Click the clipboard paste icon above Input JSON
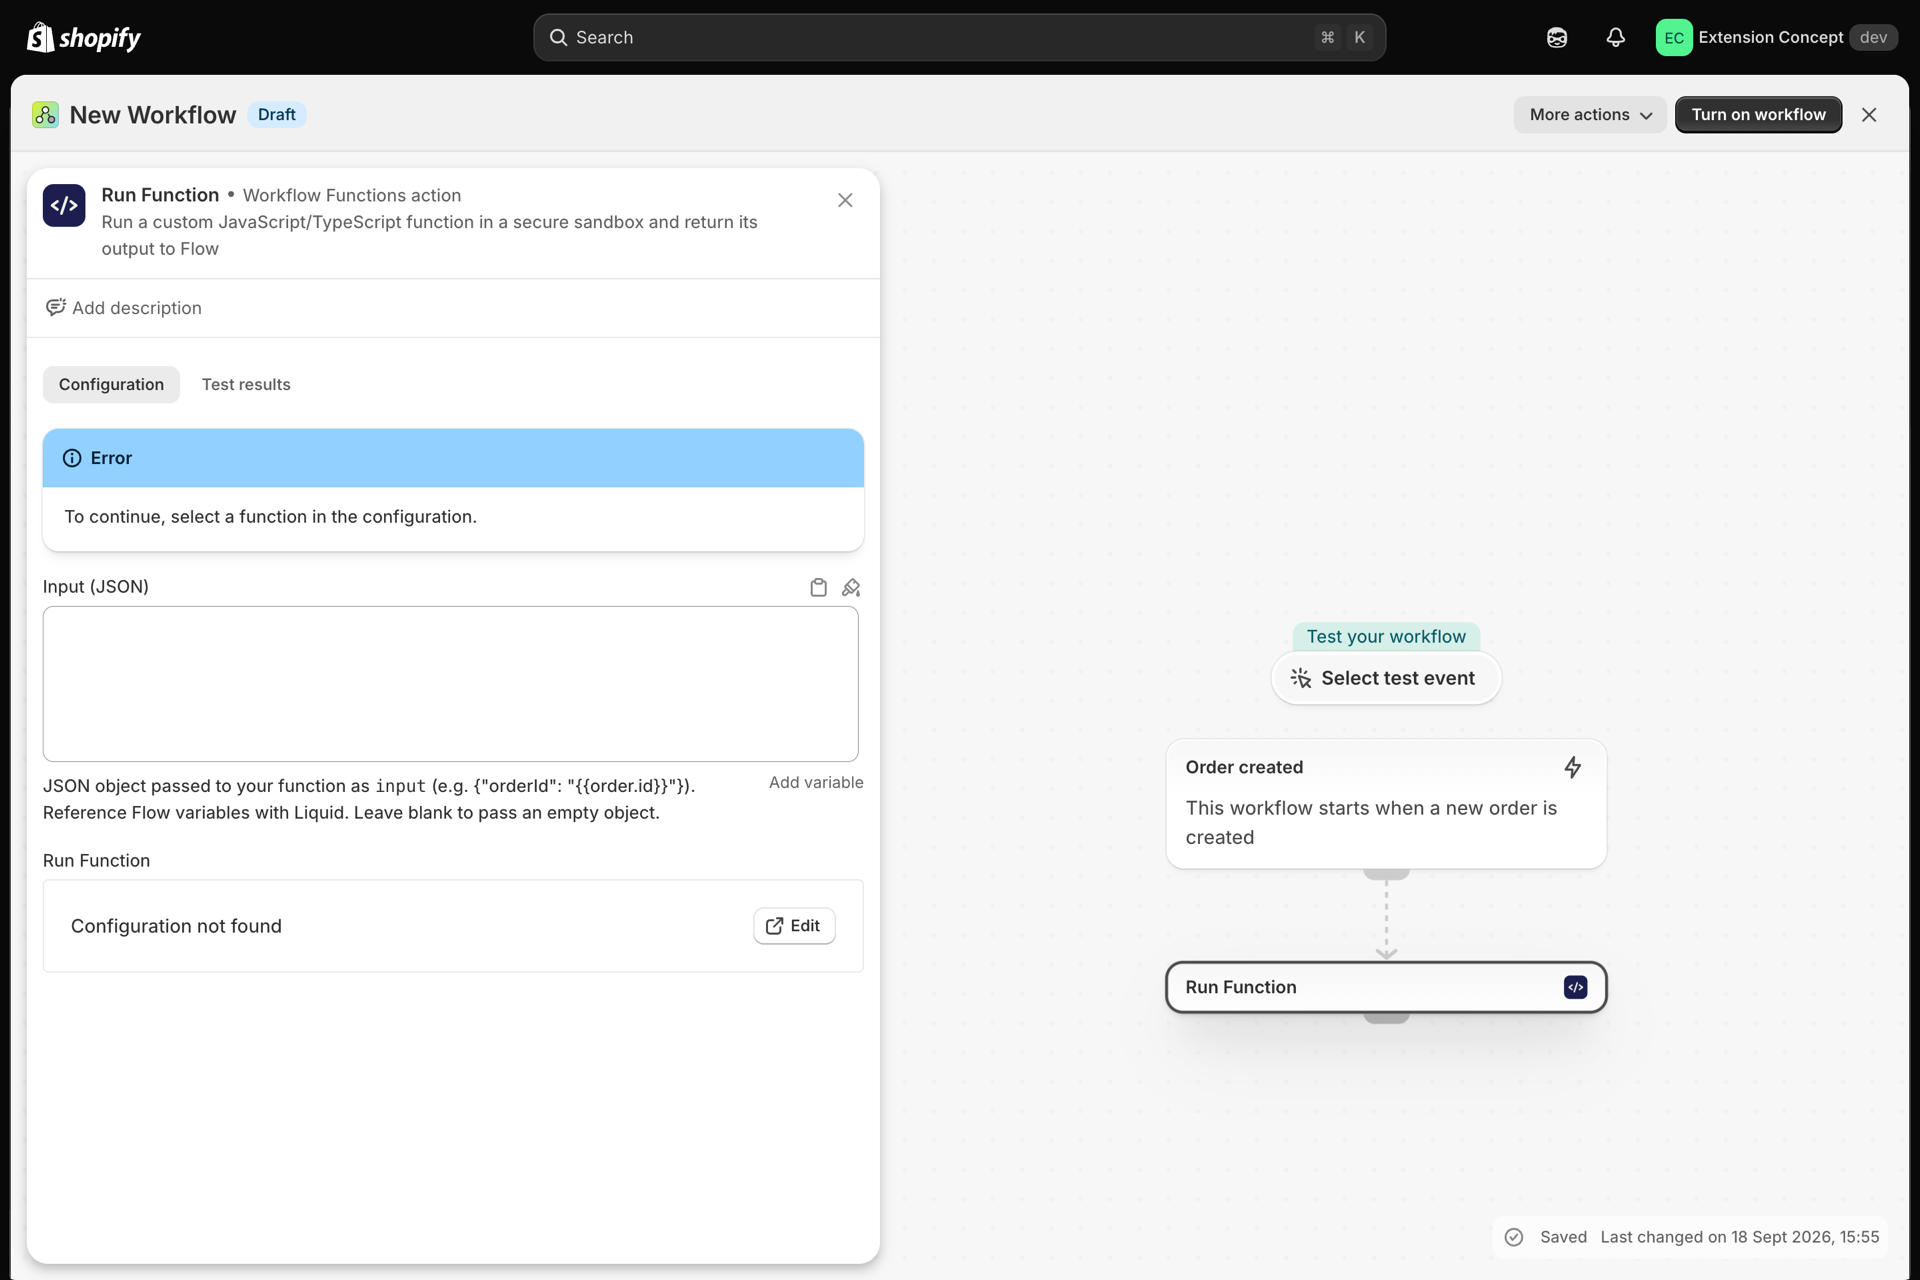 [x=818, y=587]
